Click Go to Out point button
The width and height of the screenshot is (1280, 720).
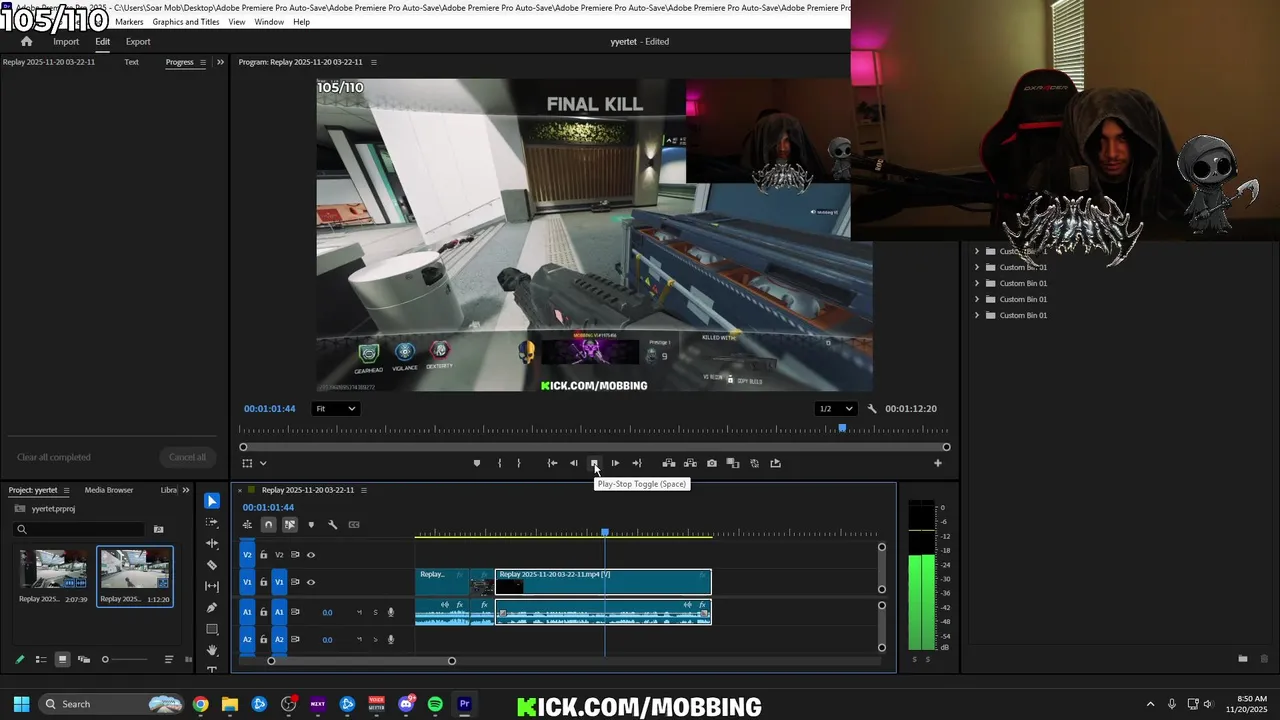636,463
